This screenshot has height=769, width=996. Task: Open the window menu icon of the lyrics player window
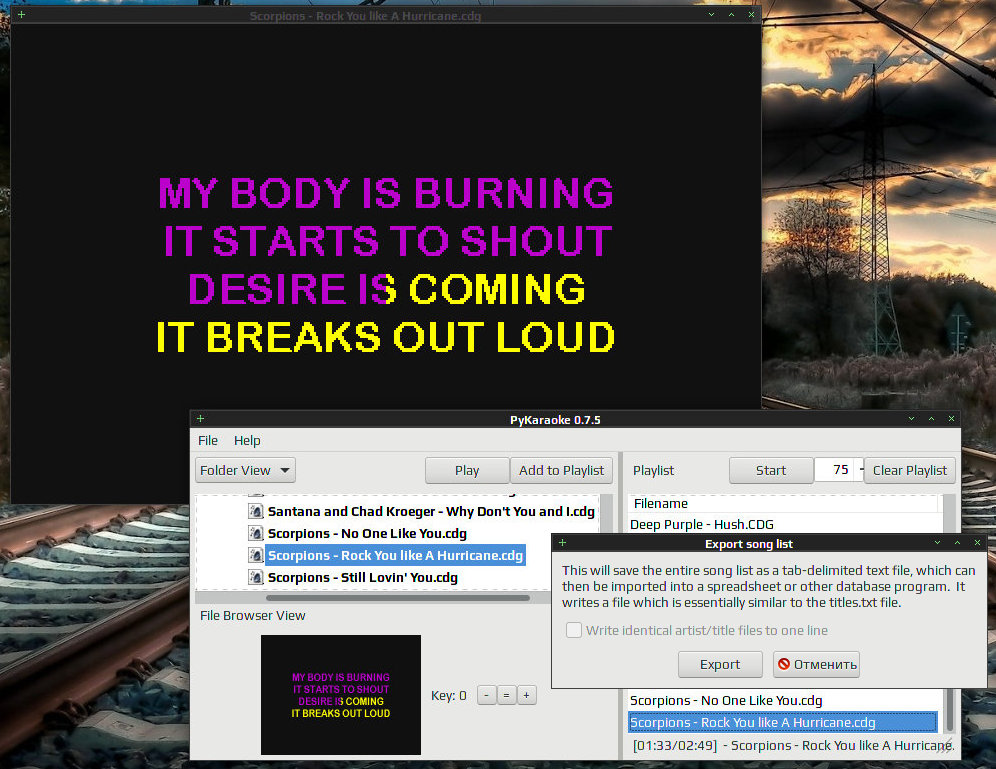click(22, 14)
